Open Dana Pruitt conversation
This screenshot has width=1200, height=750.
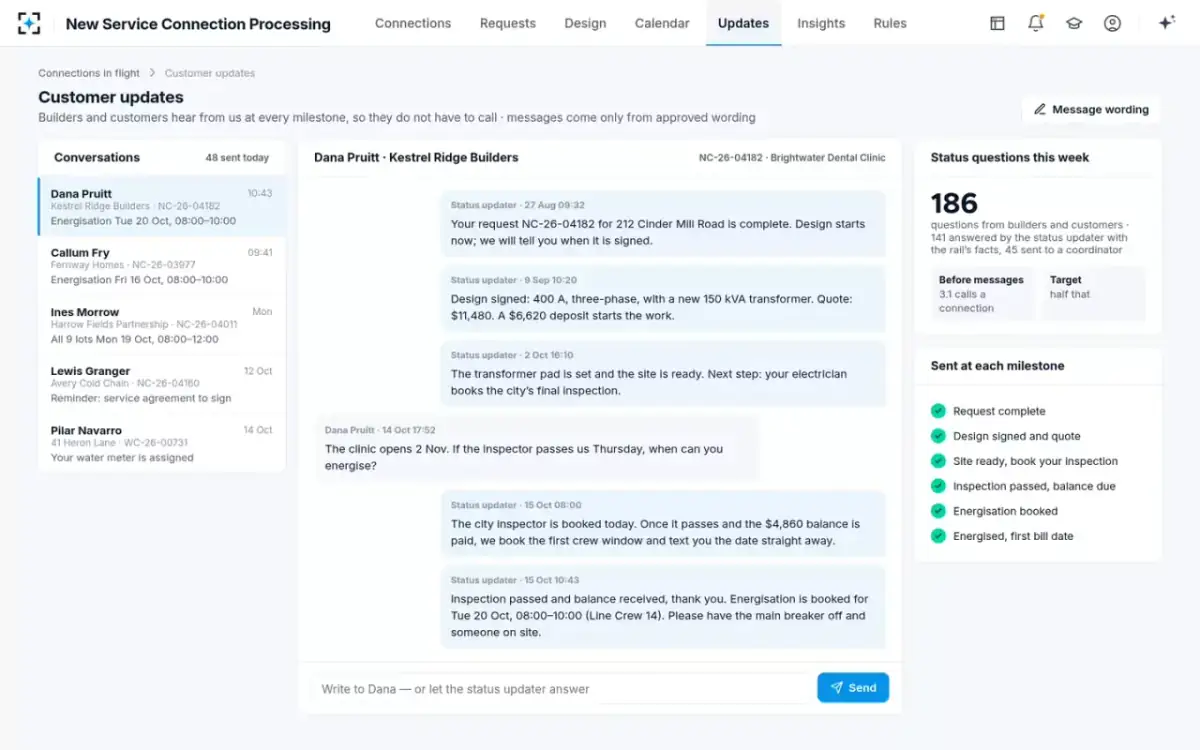tap(162, 207)
